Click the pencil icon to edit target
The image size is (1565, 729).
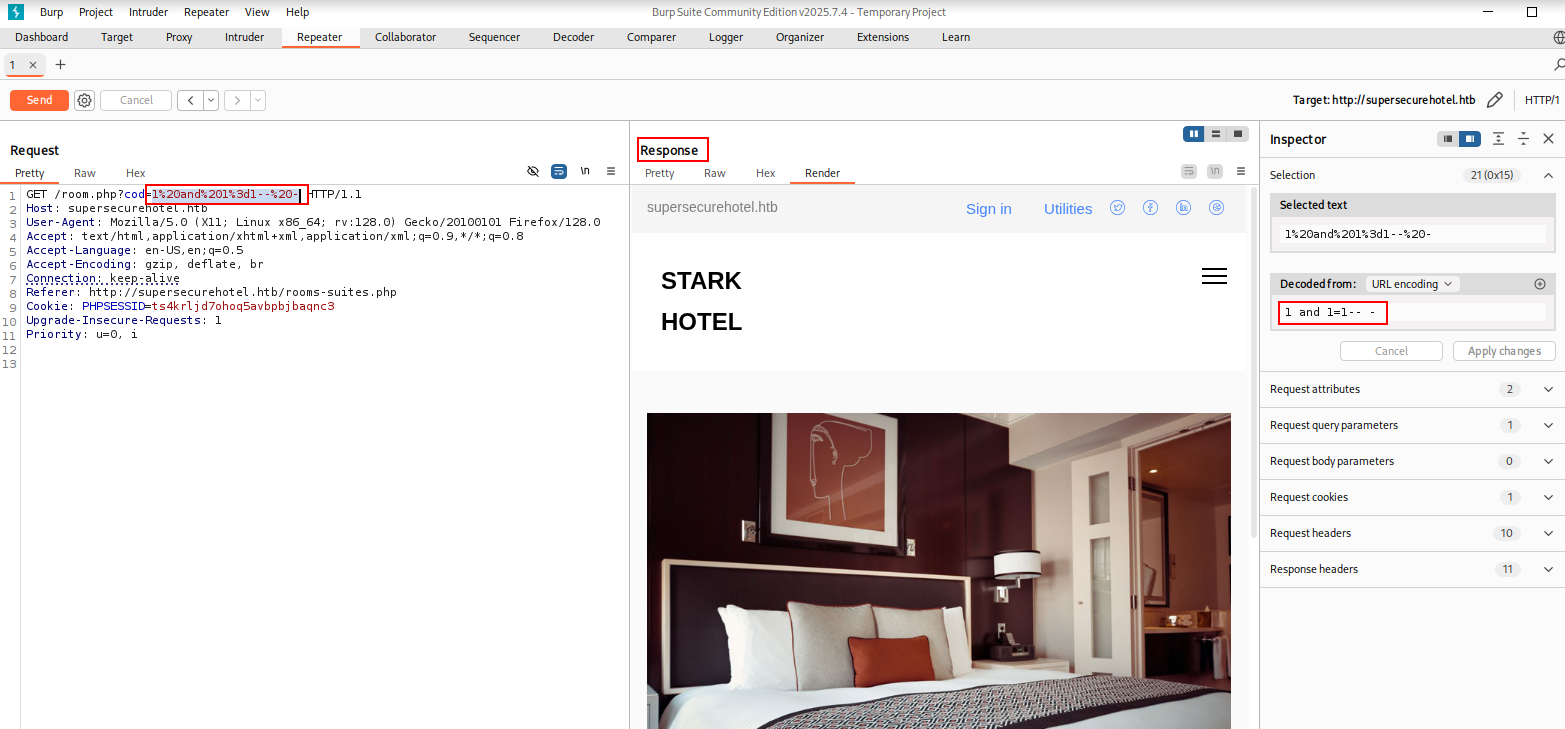[1495, 100]
